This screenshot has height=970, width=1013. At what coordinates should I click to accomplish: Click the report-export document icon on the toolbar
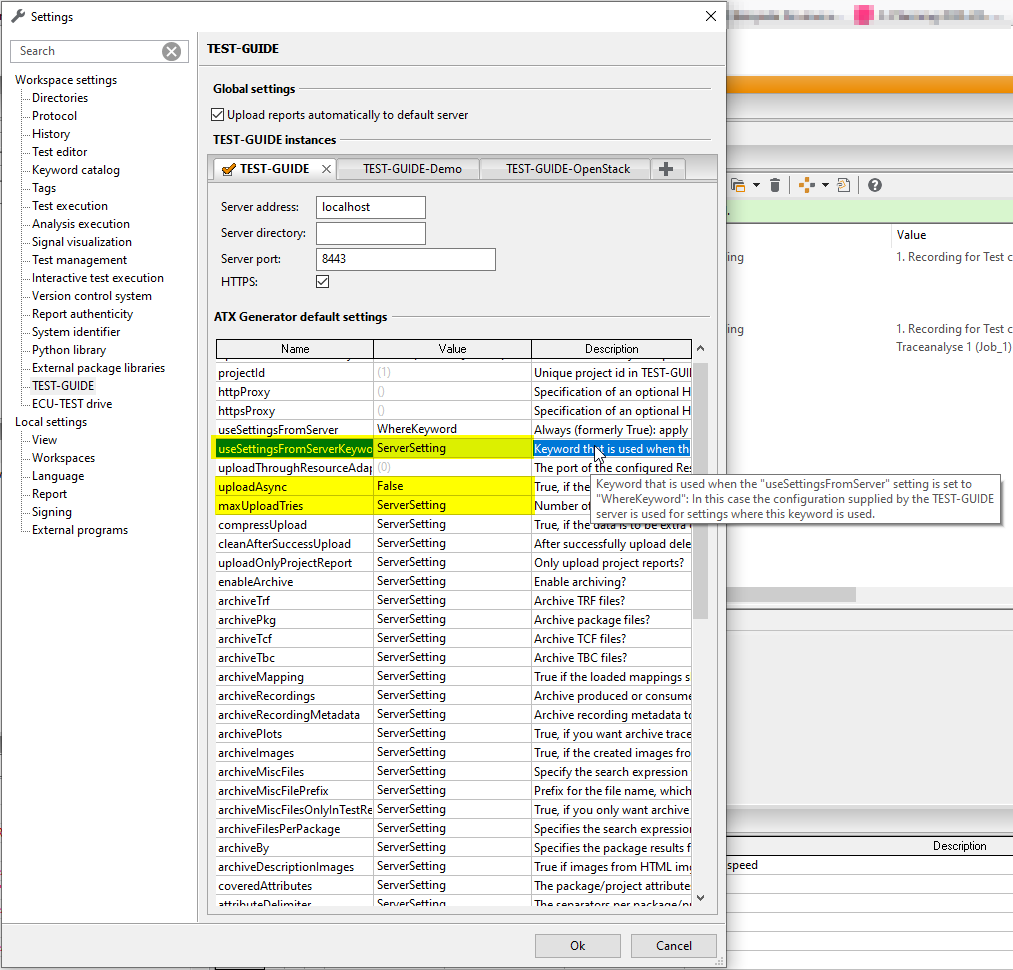(842, 185)
